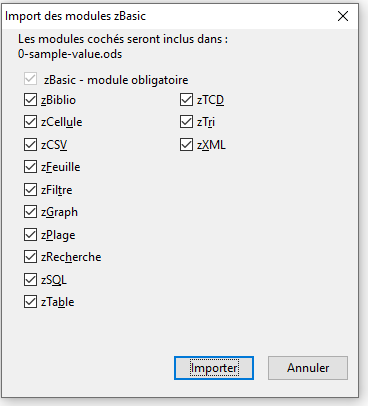Screen dimensions: 368x406
Task: Uncheck the zBiblio module checkbox
Action: (x=30, y=100)
